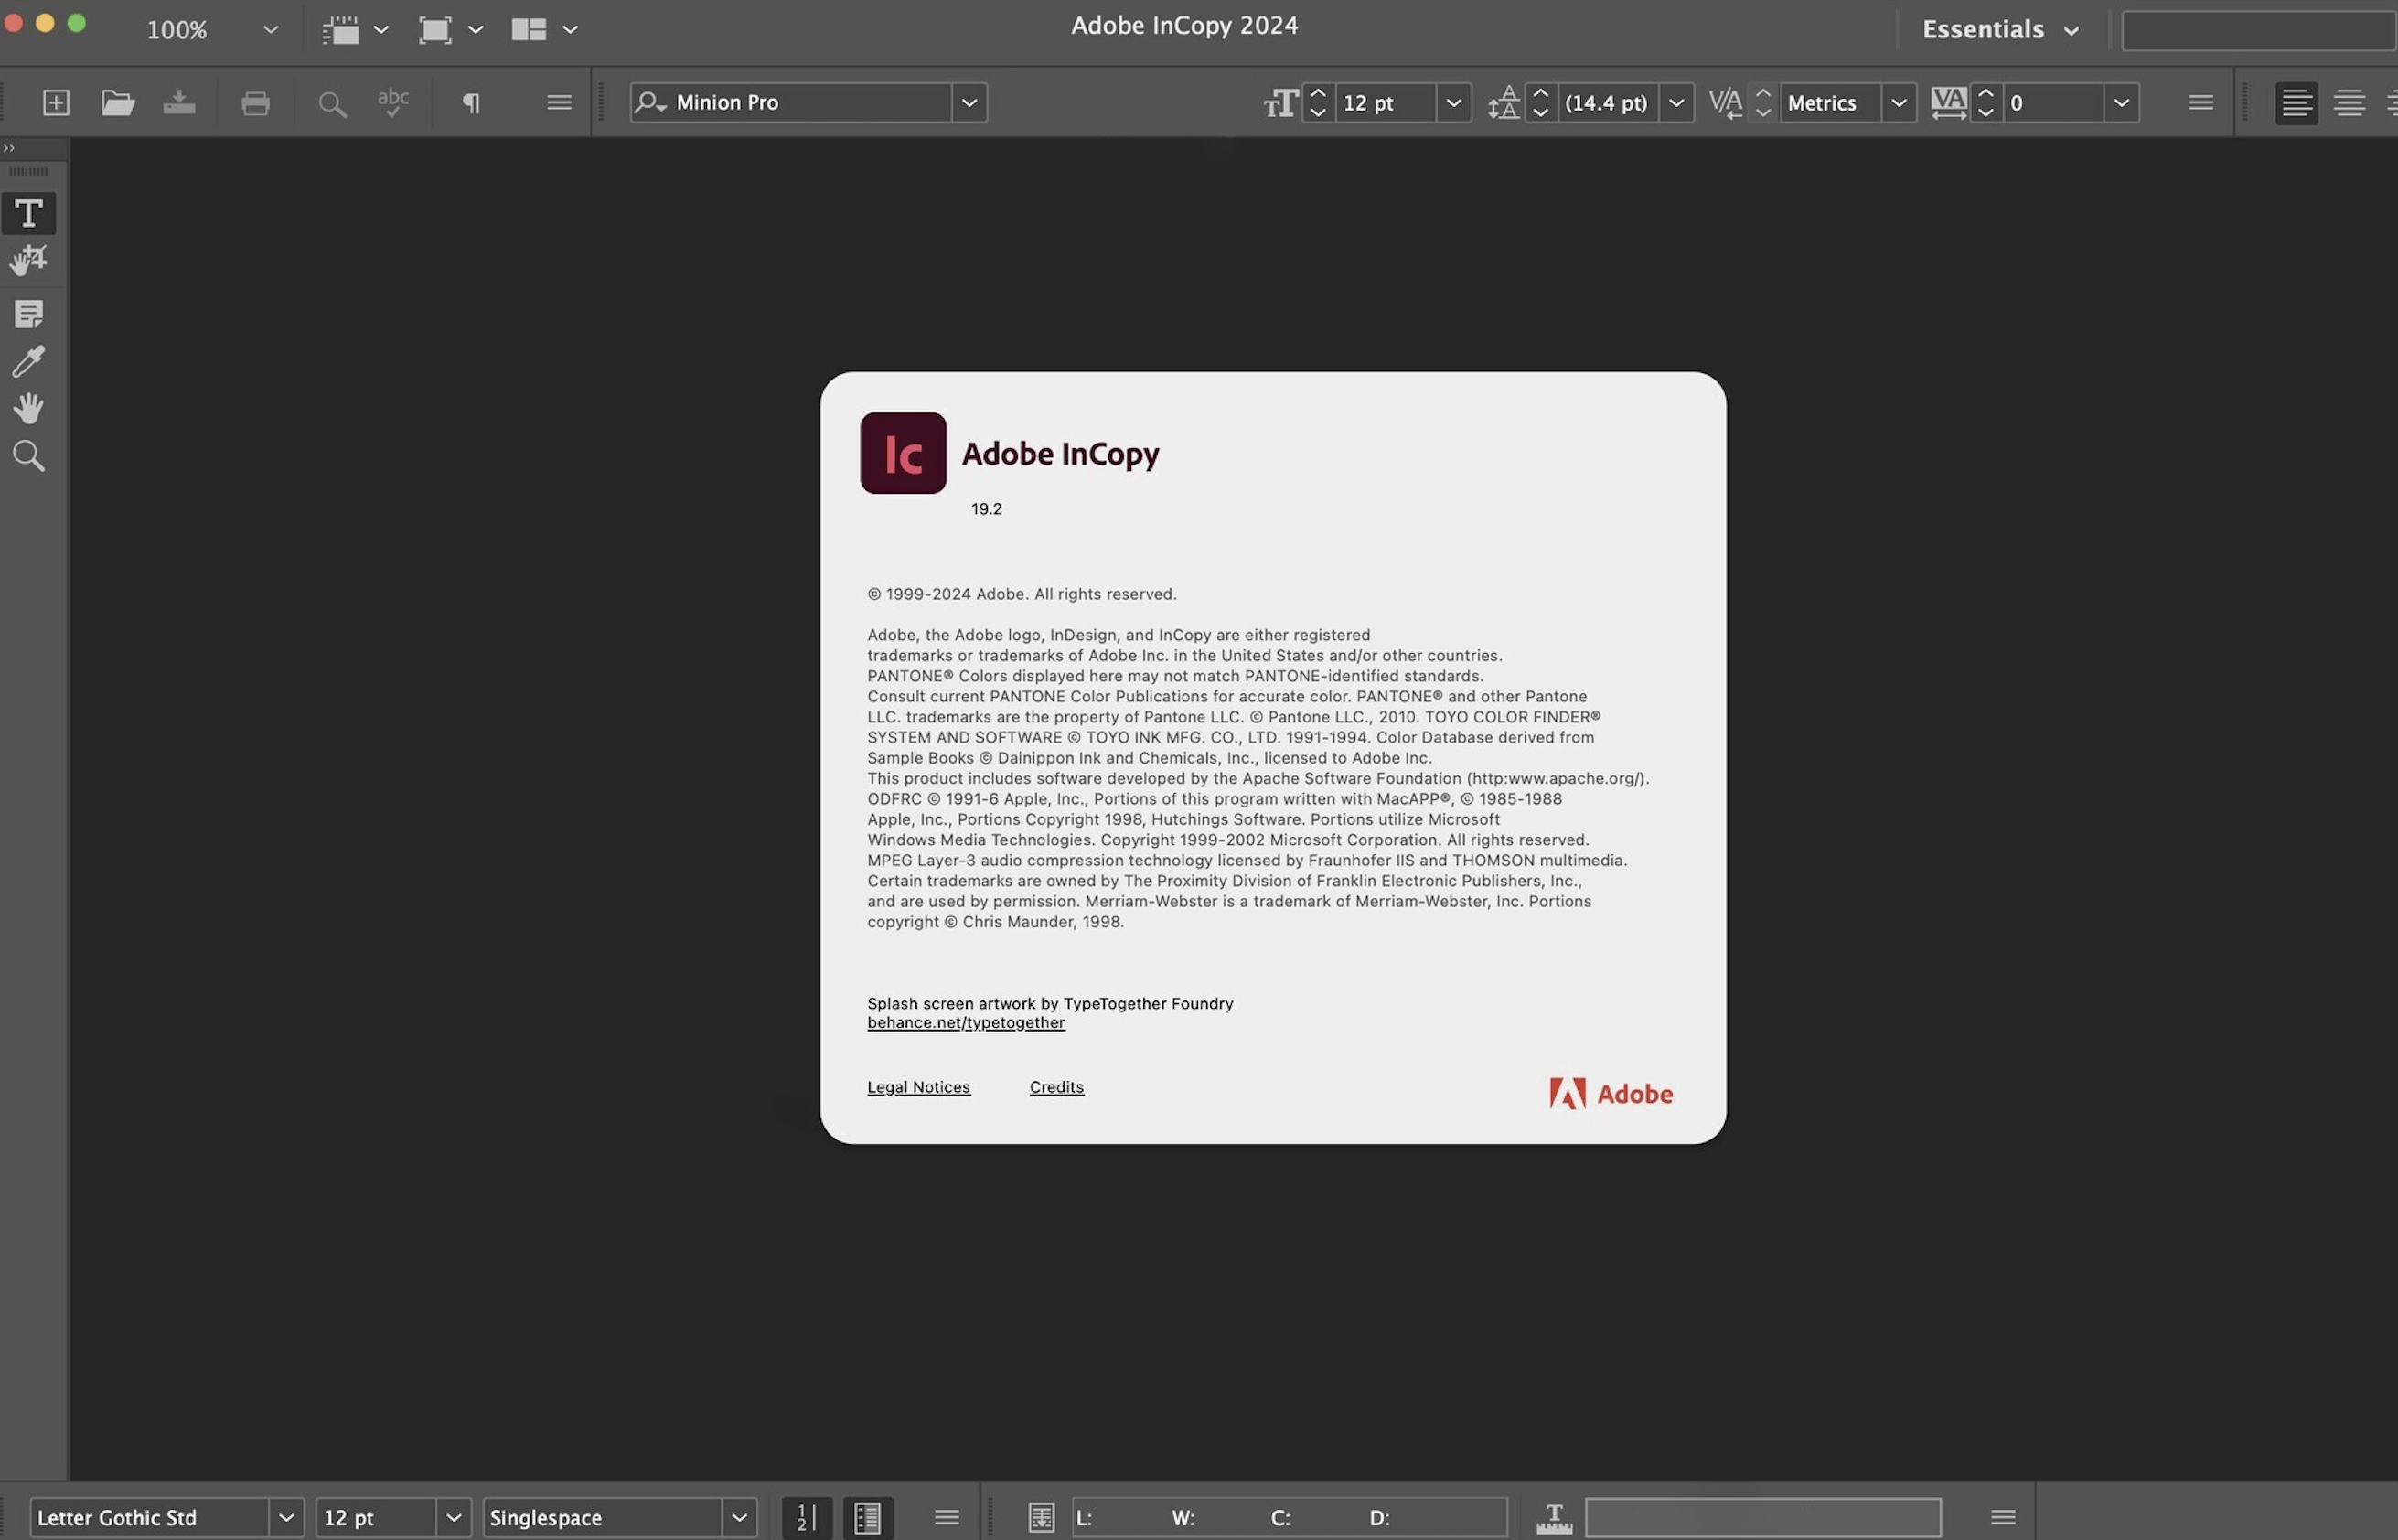Image resolution: width=2398 pixels, height=1540 pixels.
Task: Align text center
Action: point(2348,103)
